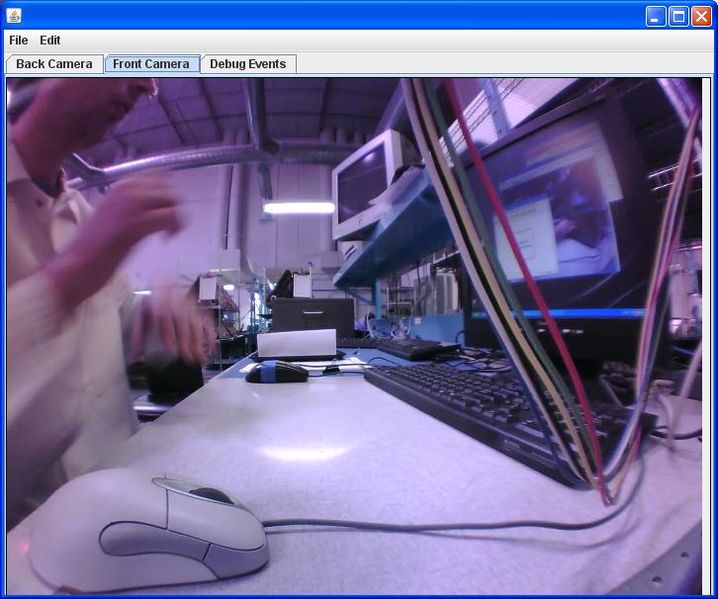
Task: Select the Front Camera tab
Action: [151, 64]
